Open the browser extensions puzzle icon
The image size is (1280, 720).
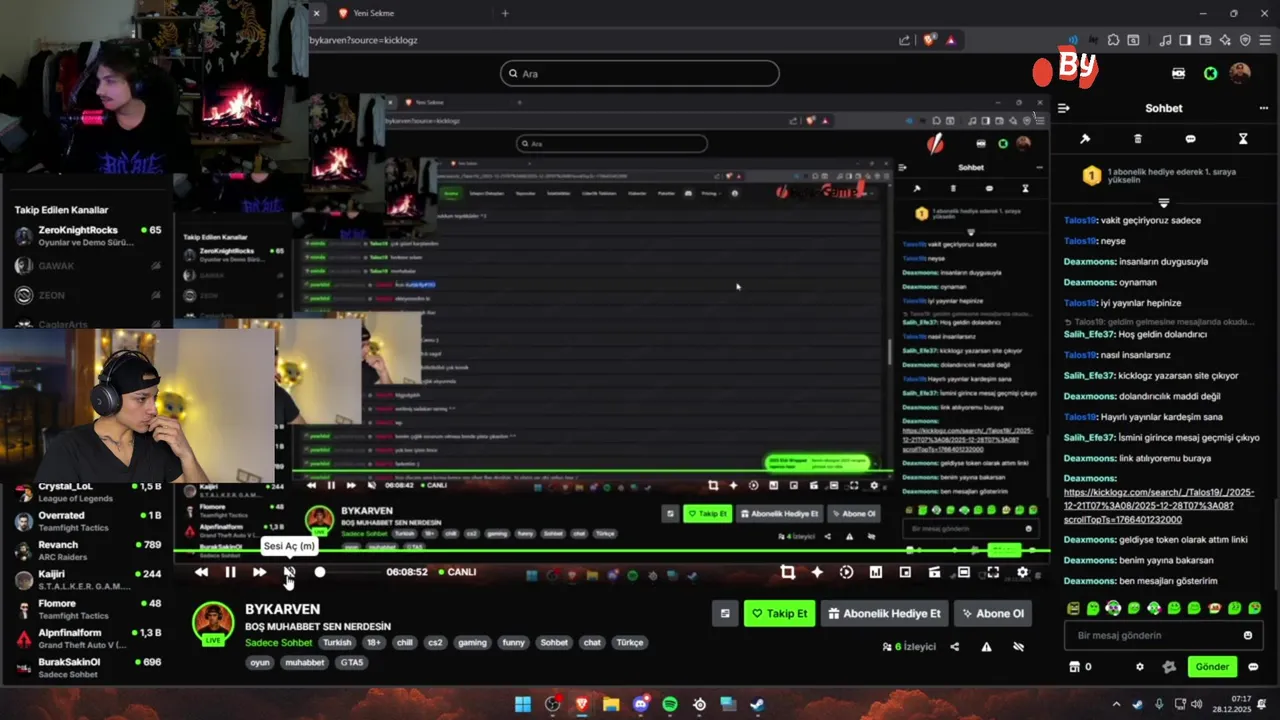tap(1114, 40)
